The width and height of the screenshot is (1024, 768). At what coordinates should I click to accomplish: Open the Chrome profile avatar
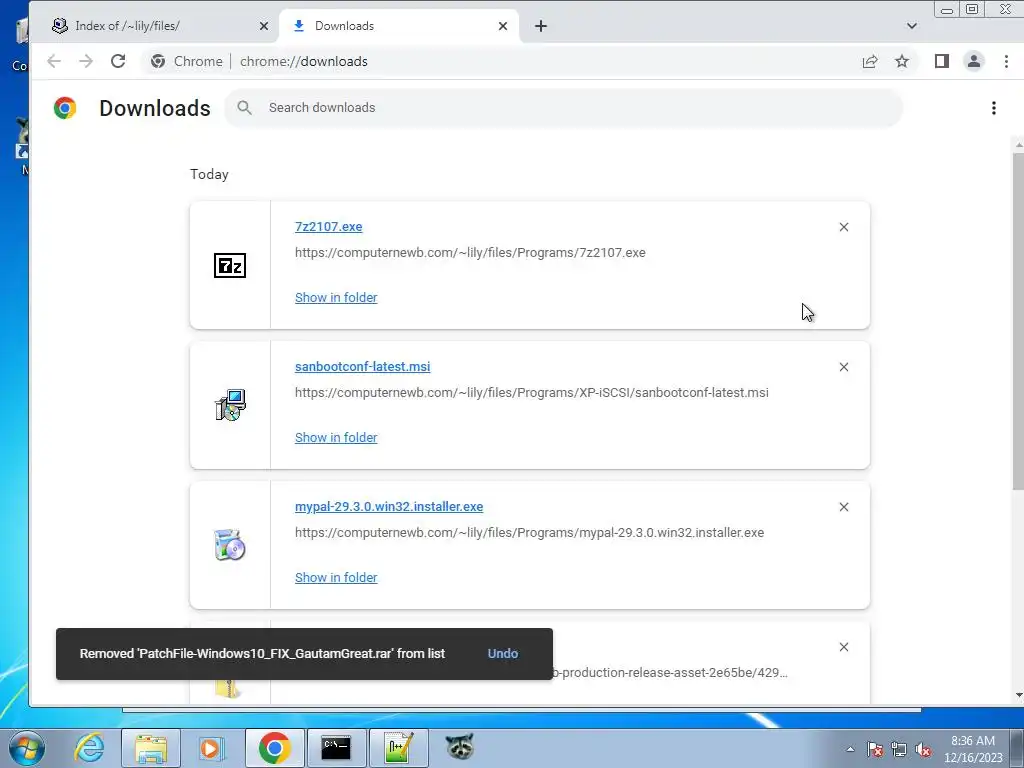click(974, 61)
